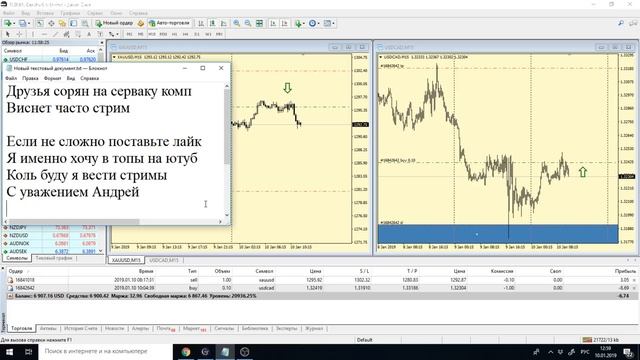Open Notepad's Формат menu
The height and width of the screenshot is (360, 640).
52,78
